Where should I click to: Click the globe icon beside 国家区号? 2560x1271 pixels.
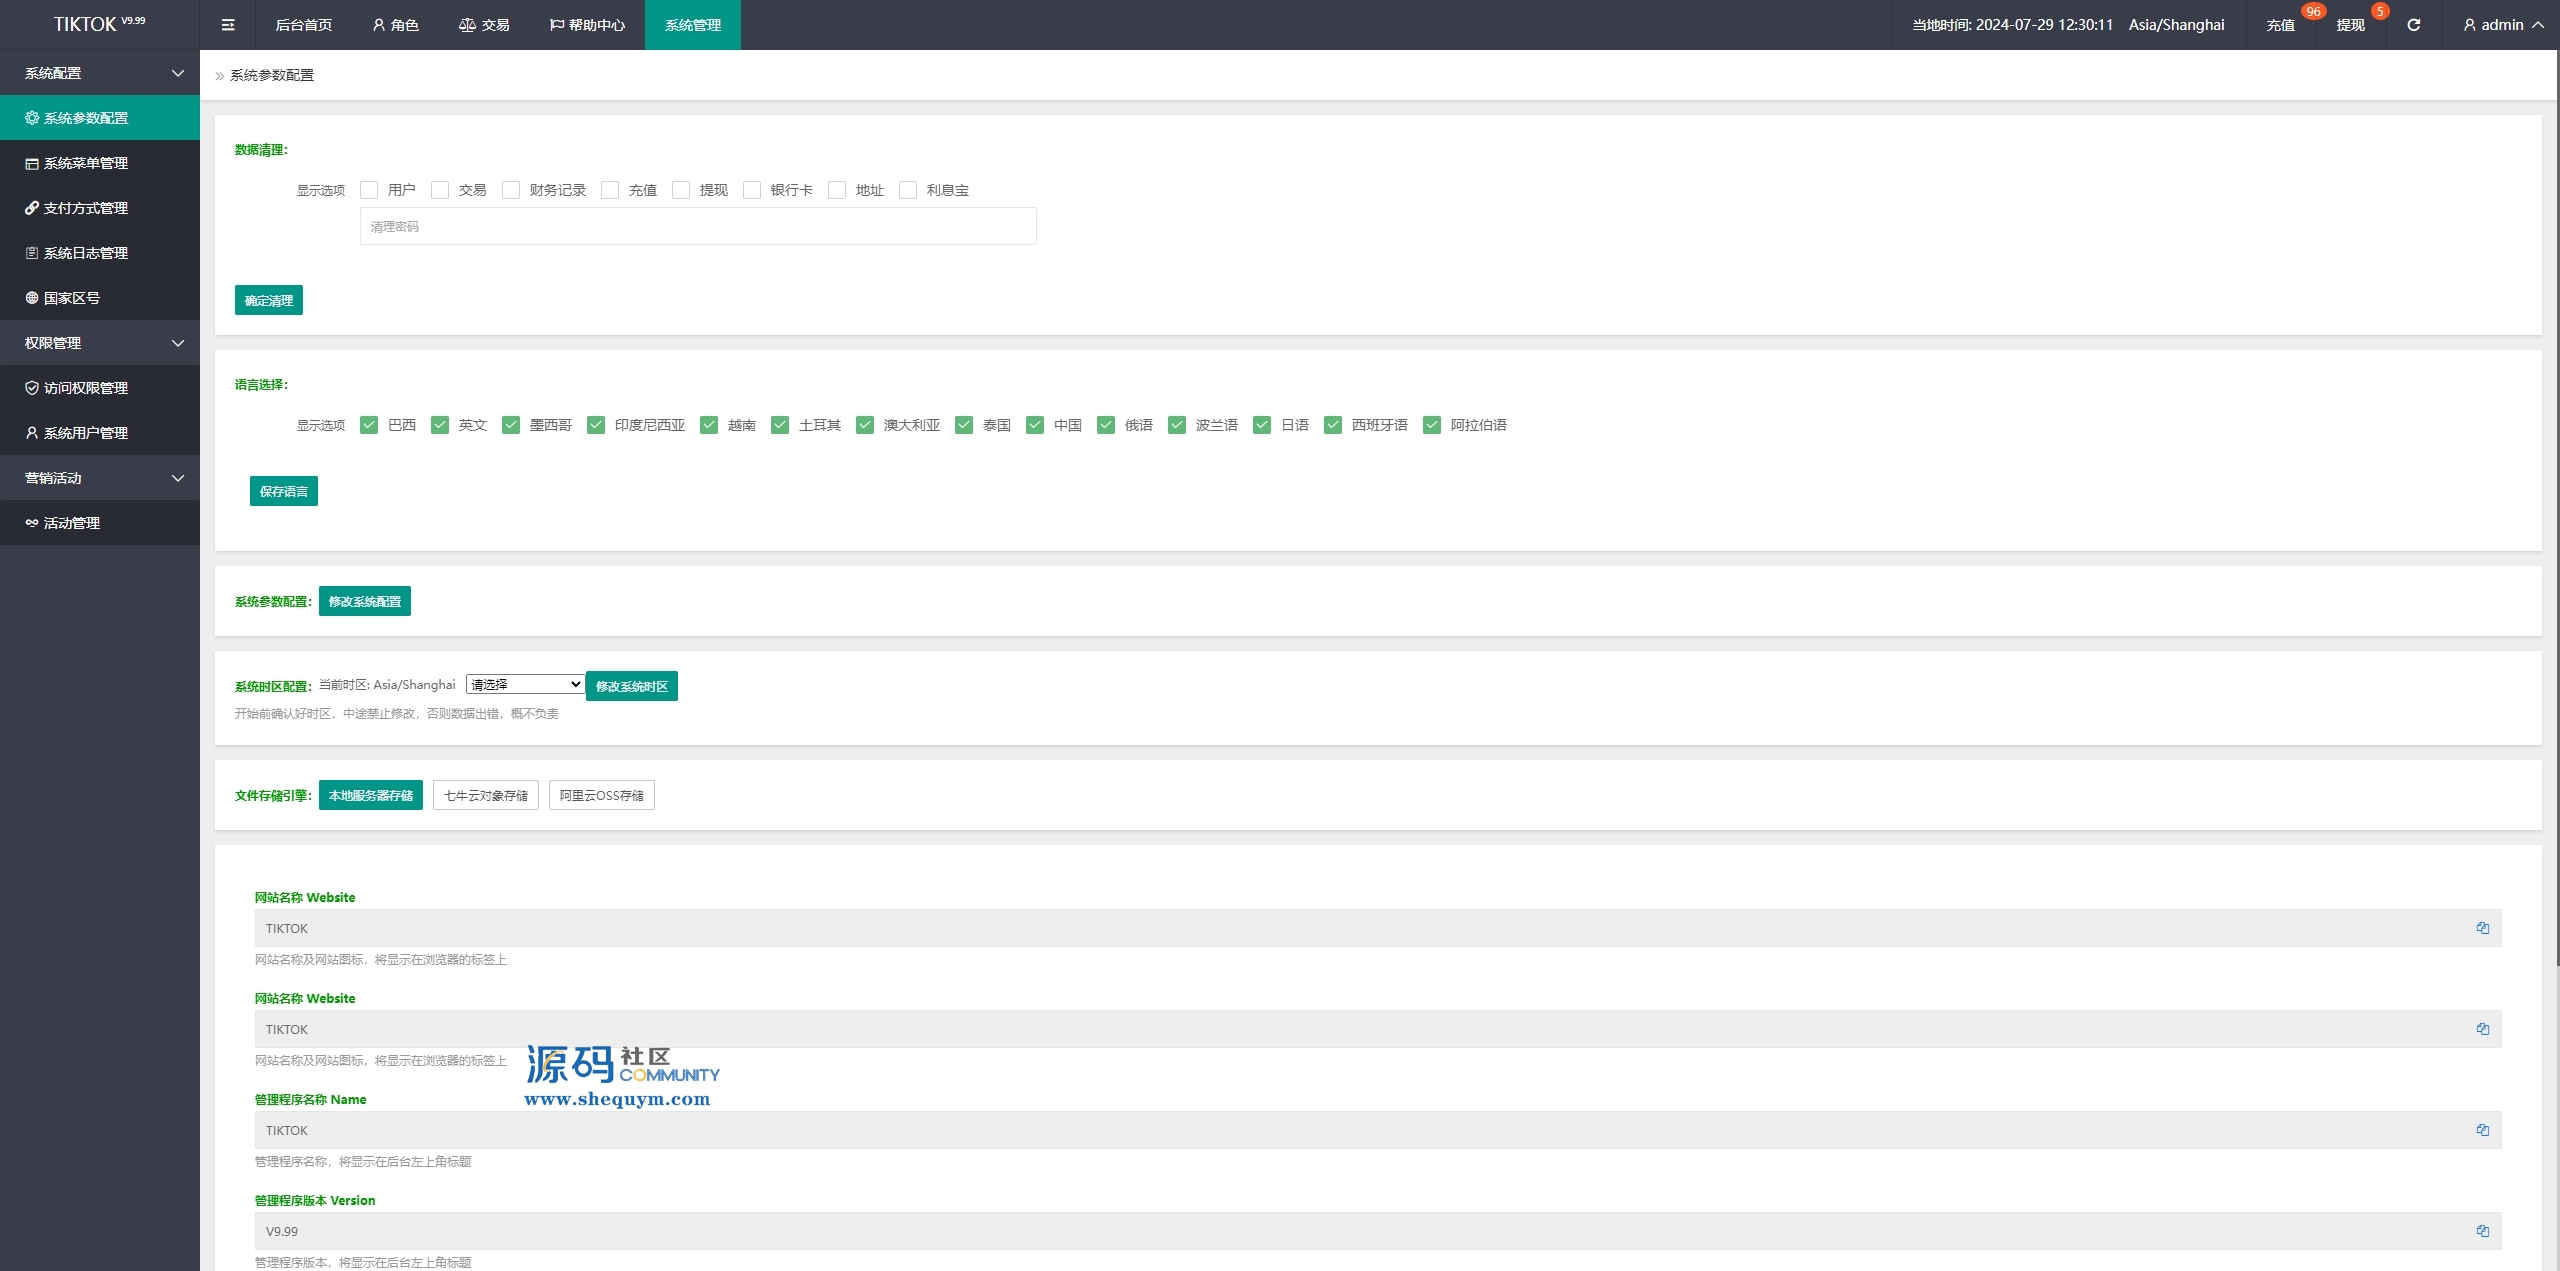coord(32,298)
